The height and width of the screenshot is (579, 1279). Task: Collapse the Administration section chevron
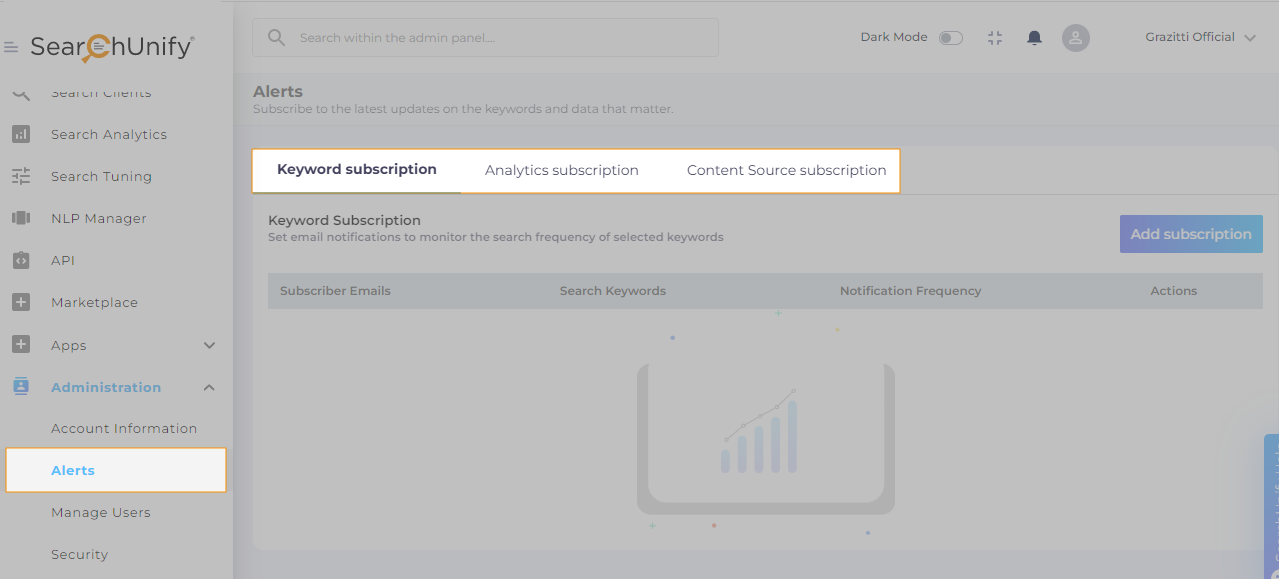(x=209, y=387)
